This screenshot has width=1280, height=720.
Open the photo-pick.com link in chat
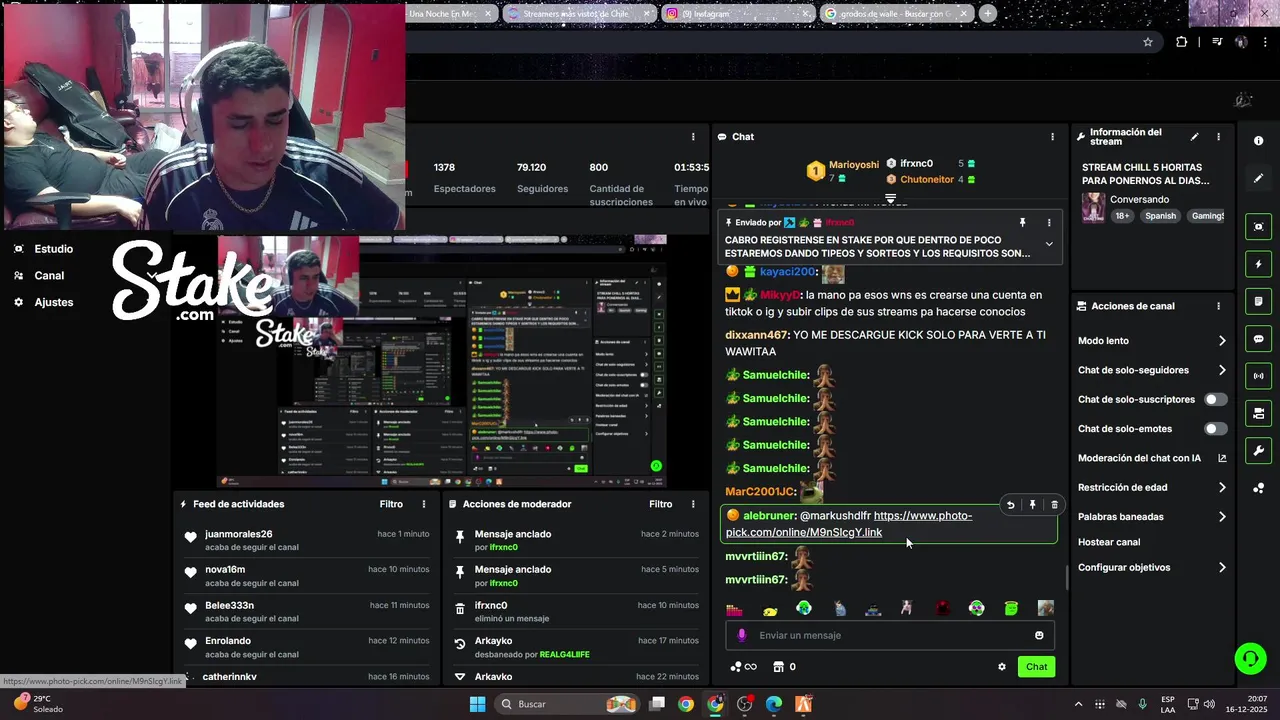tap(849, 524)
